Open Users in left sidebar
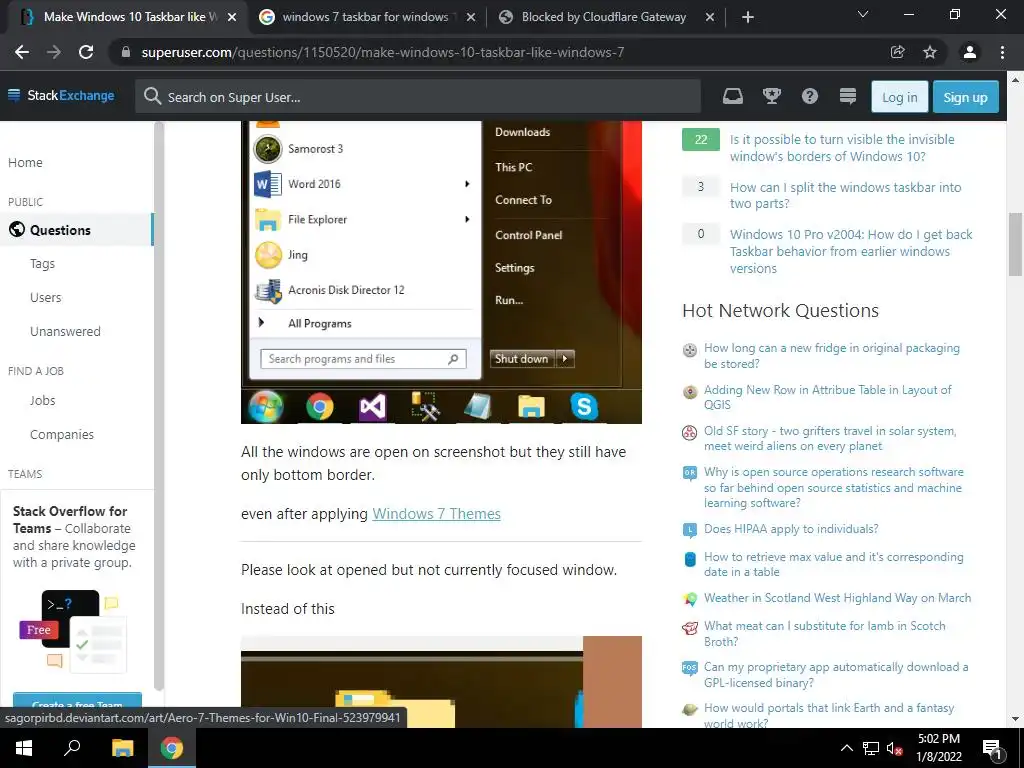This screenshot has width=1024, height=768. tap(46, 298)
